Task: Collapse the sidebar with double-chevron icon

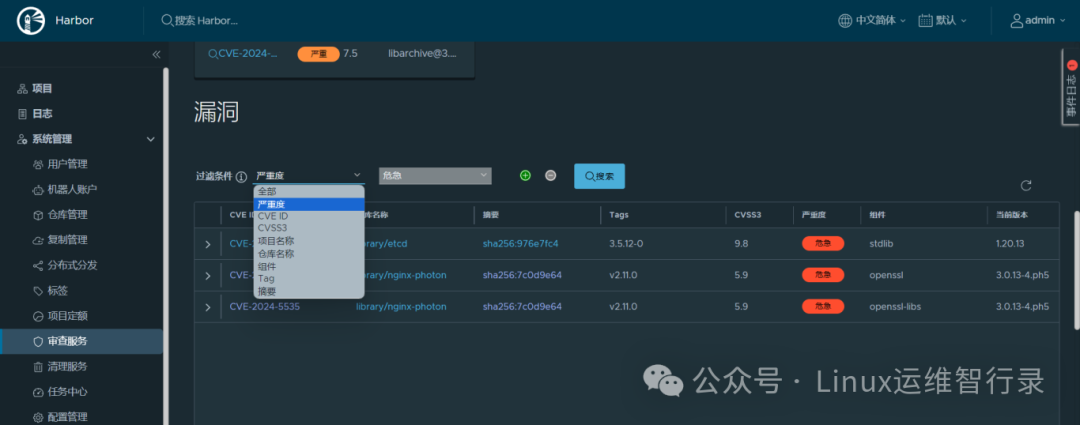Action: (156, 54)
